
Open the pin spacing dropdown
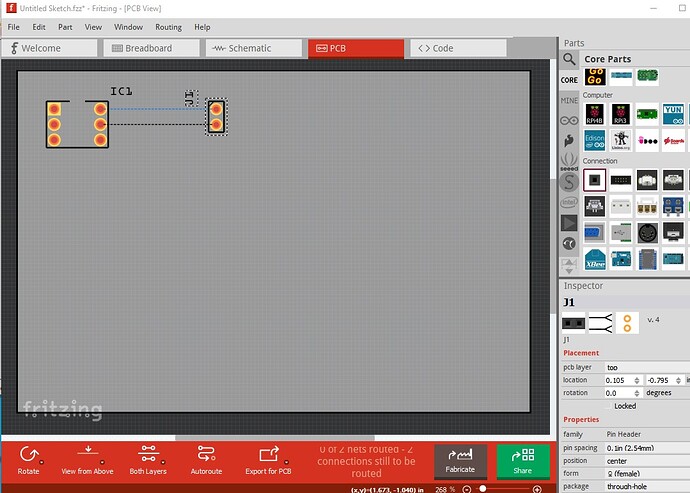point(647,448)
